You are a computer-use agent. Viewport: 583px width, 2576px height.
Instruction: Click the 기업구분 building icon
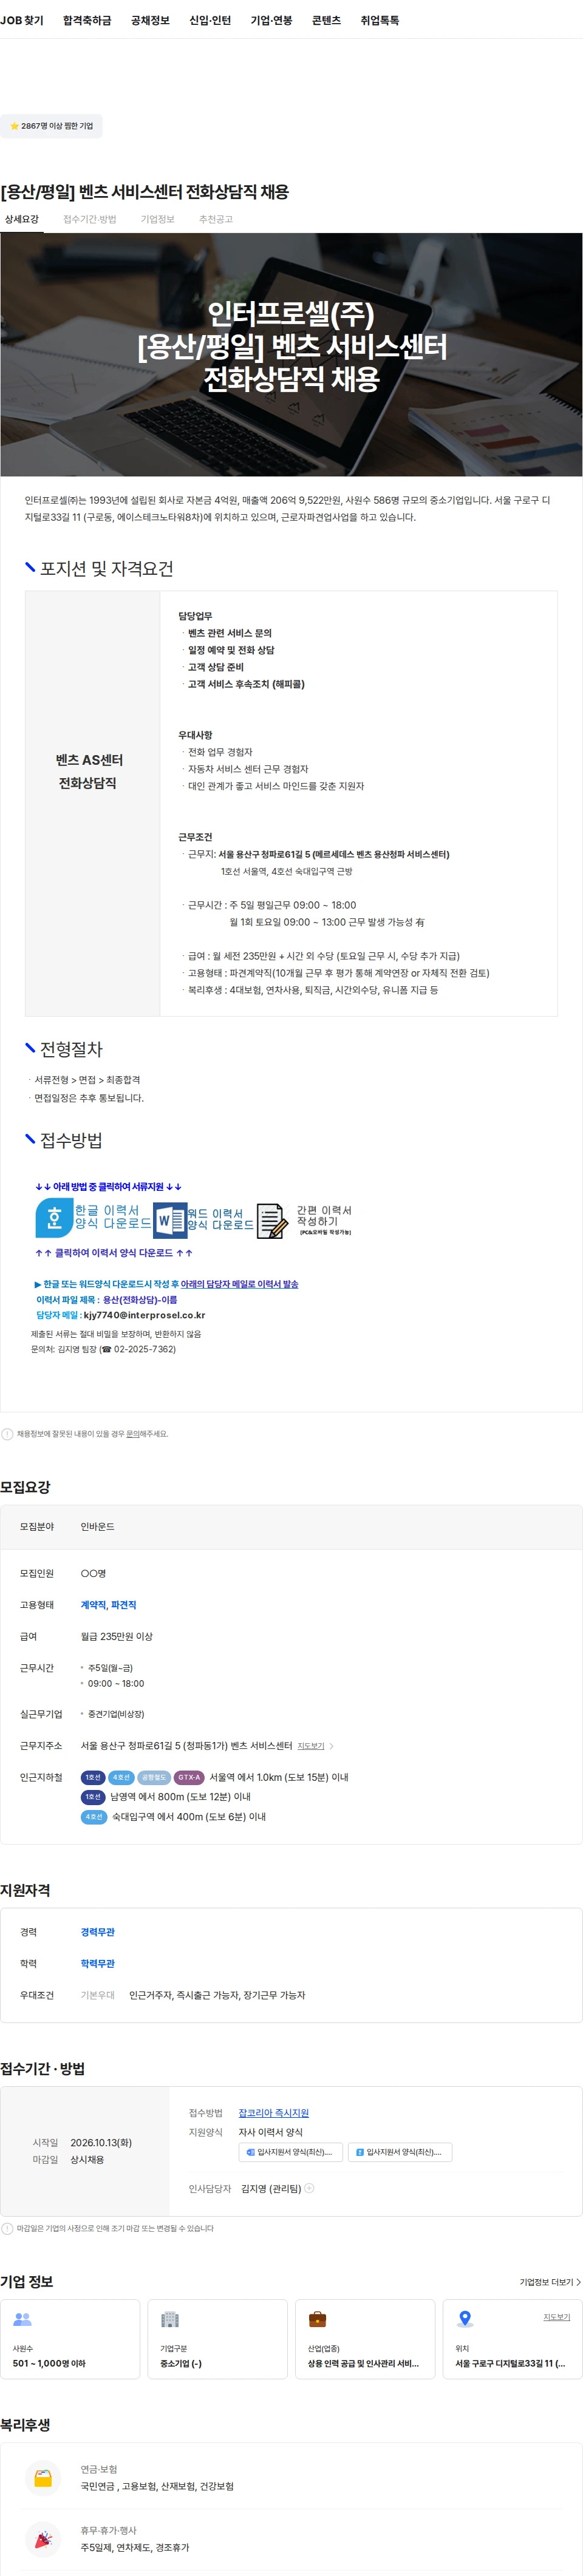point(170,2319)
